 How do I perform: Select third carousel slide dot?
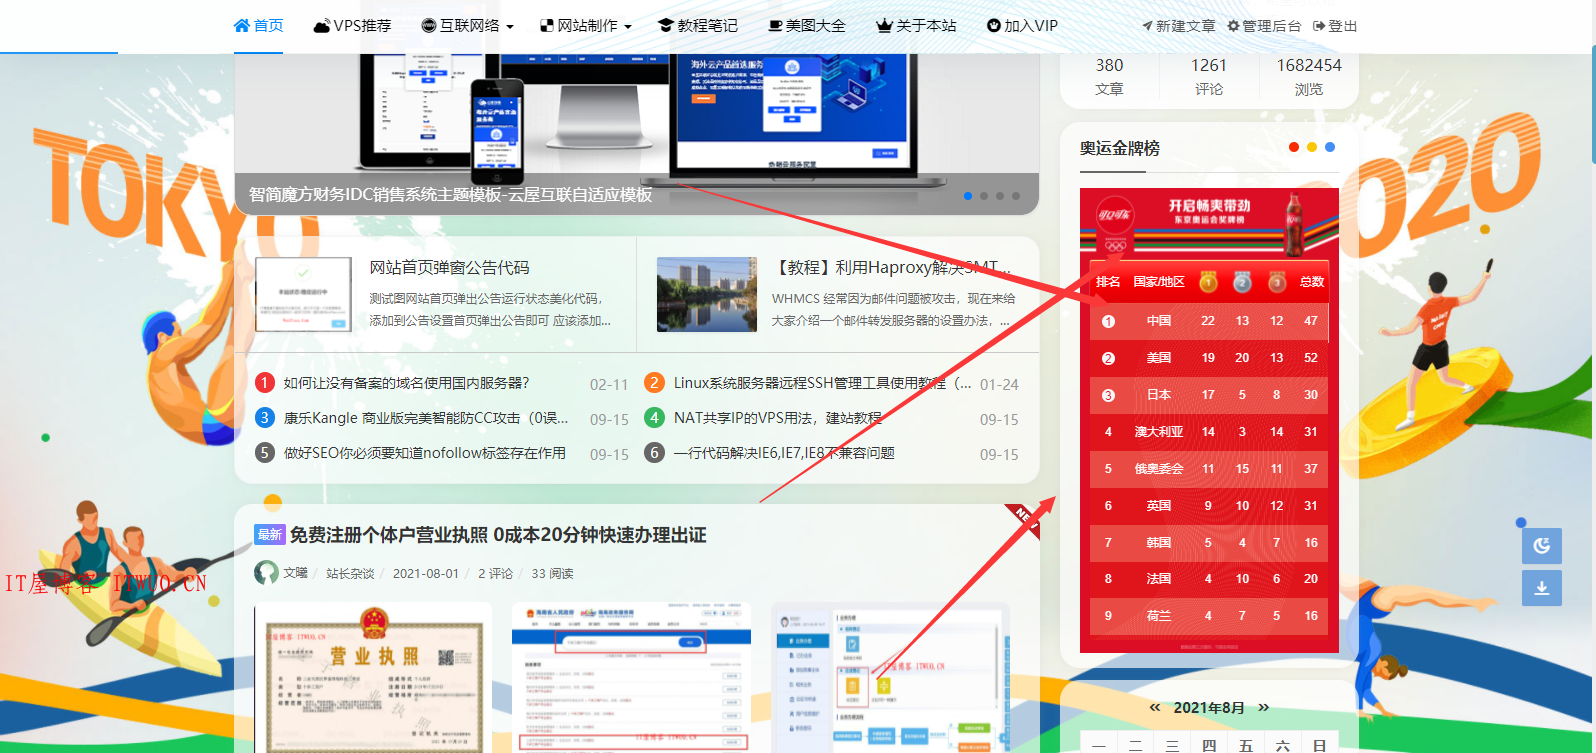[1000, 196]
